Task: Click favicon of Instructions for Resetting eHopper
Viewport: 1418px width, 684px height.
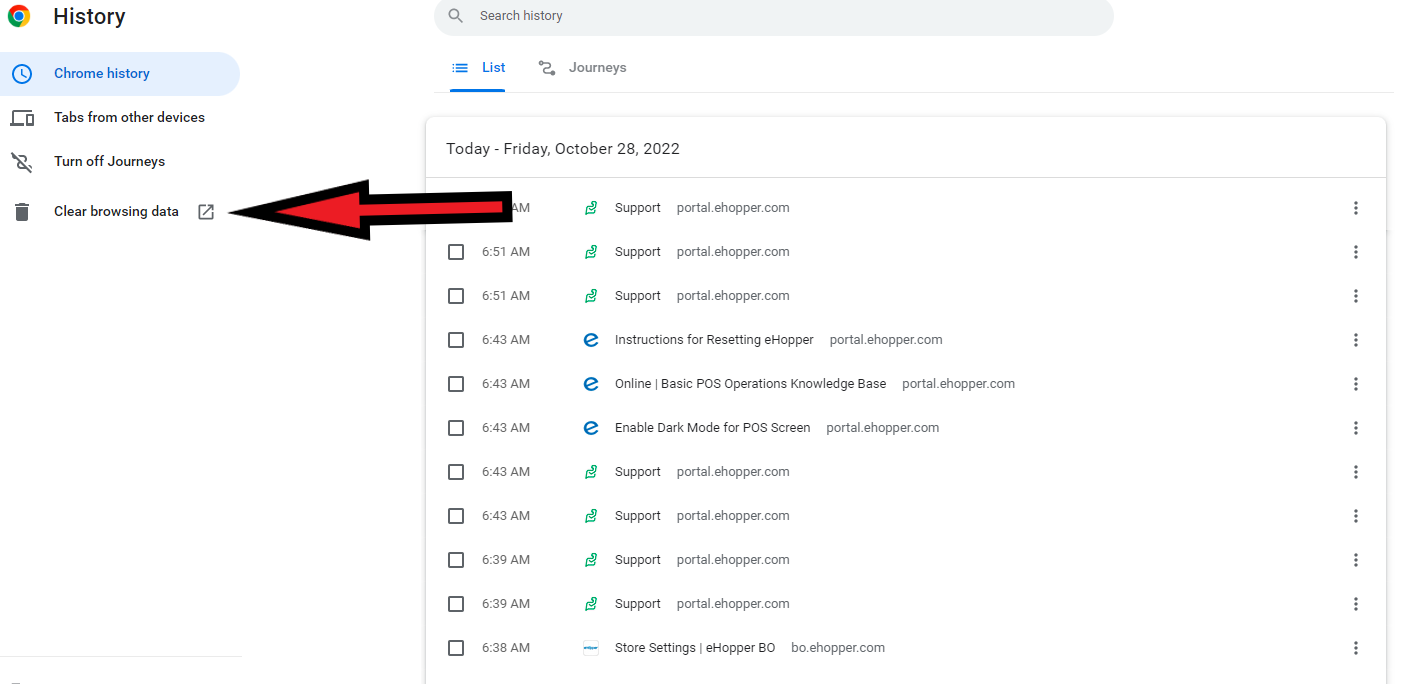Action: pos(591,340)
